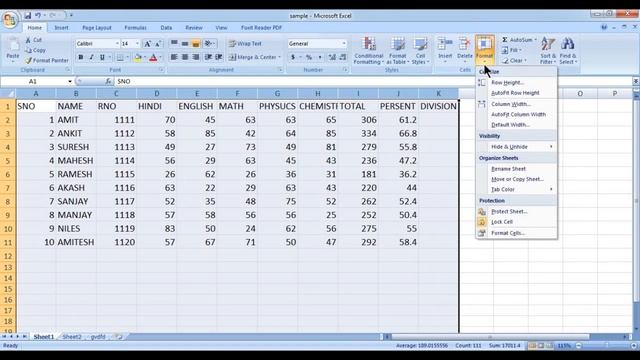Open Format as Table gallery
The width and height of the screenshot is (640, 360).
[398, 51]
